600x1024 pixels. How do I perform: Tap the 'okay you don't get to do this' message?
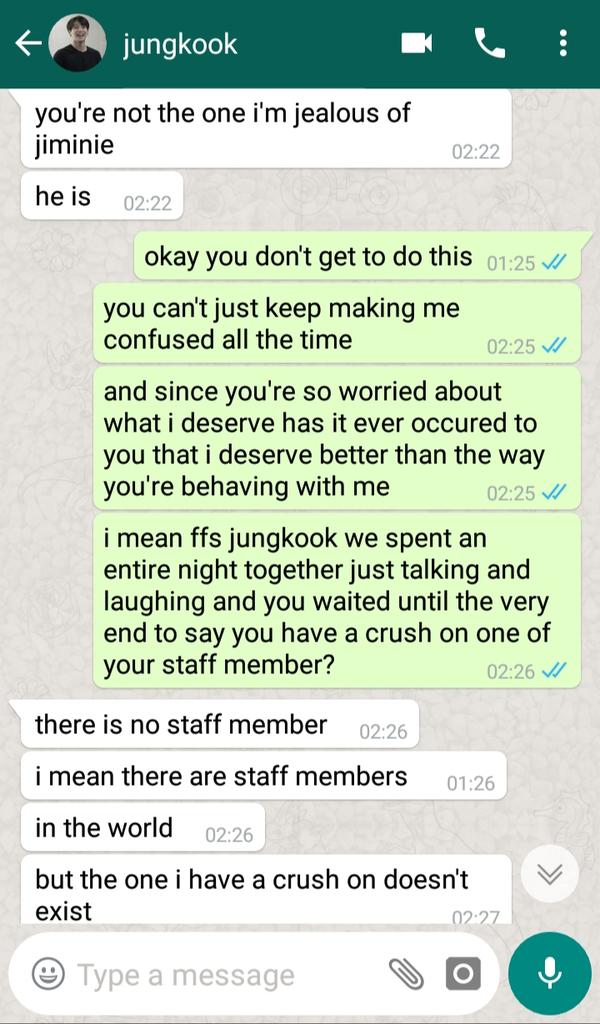(x=357, y=256)
